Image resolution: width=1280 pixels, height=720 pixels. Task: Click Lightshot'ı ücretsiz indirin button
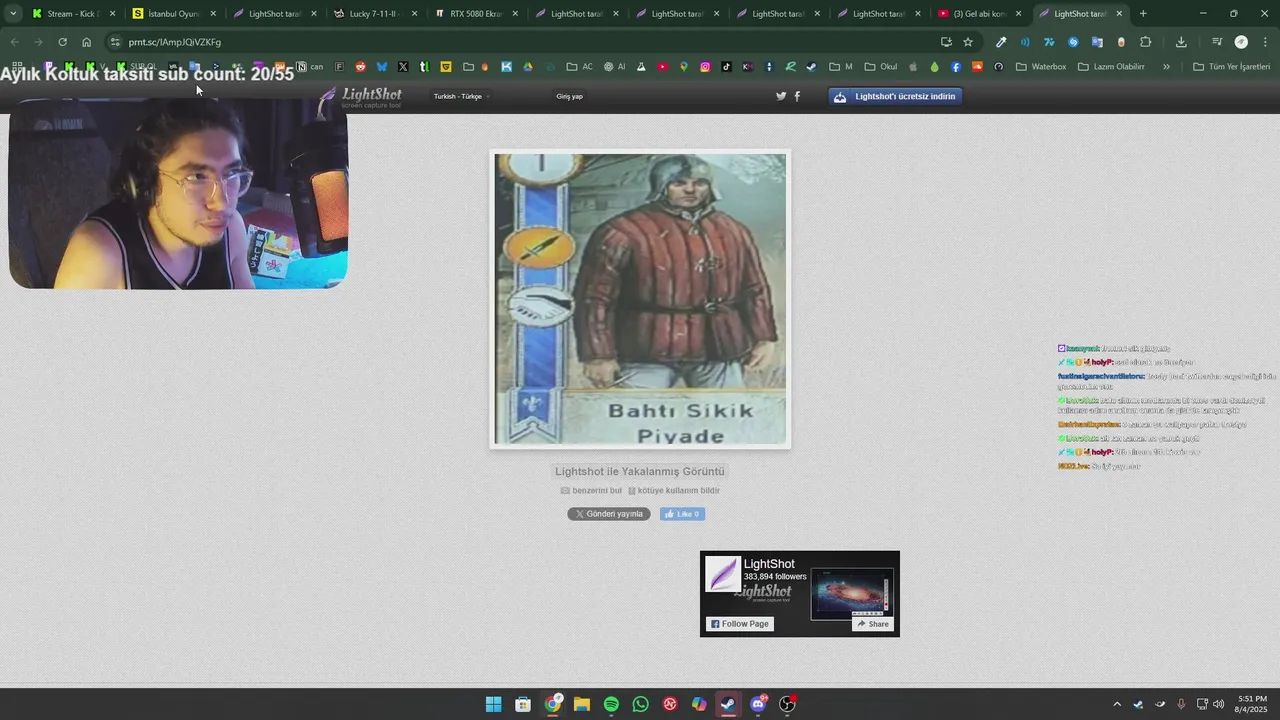click(896, 96)
